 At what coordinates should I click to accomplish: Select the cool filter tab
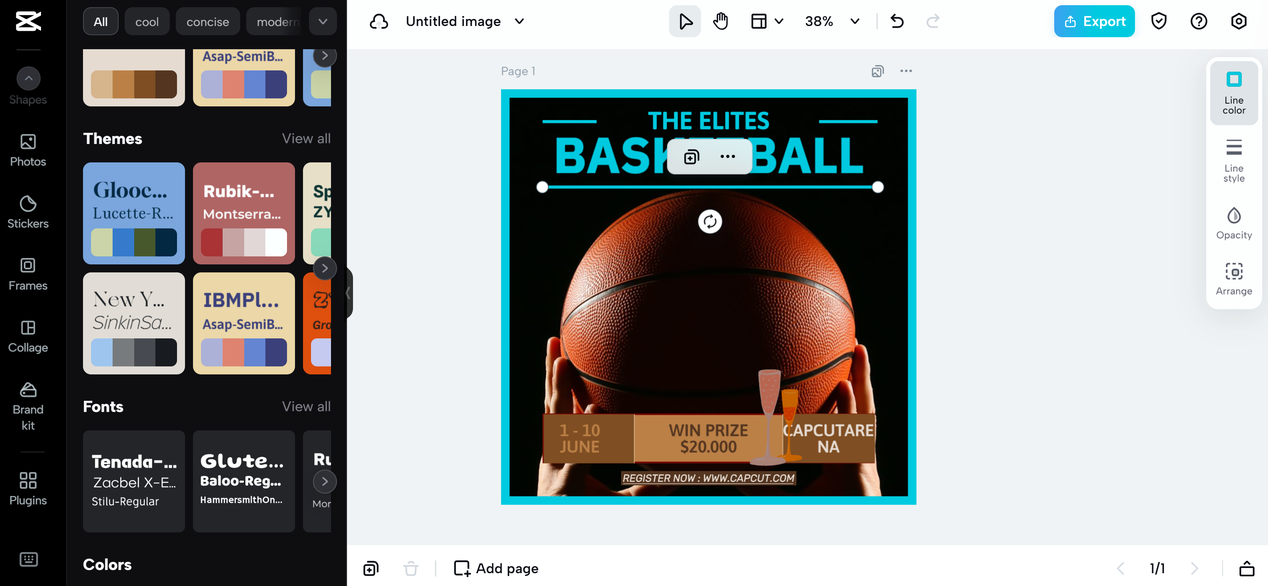pyautogui.click(x=147, y=21)
